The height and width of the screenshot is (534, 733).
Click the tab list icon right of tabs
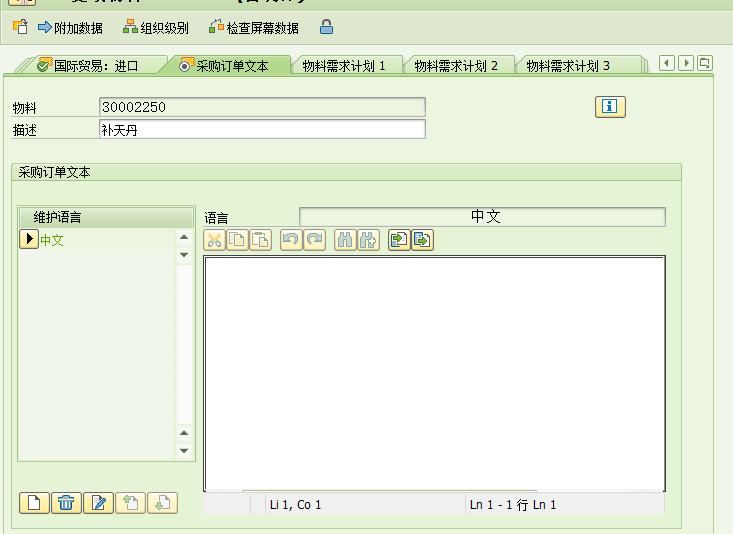(705, 64)
